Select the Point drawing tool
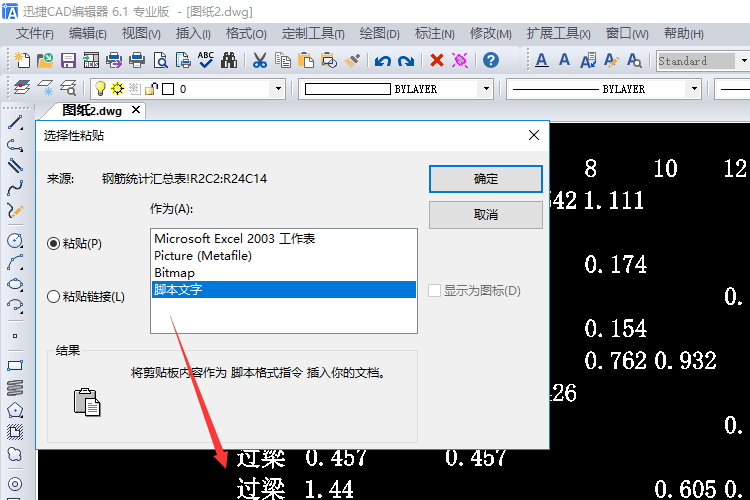 click(15, 336)
